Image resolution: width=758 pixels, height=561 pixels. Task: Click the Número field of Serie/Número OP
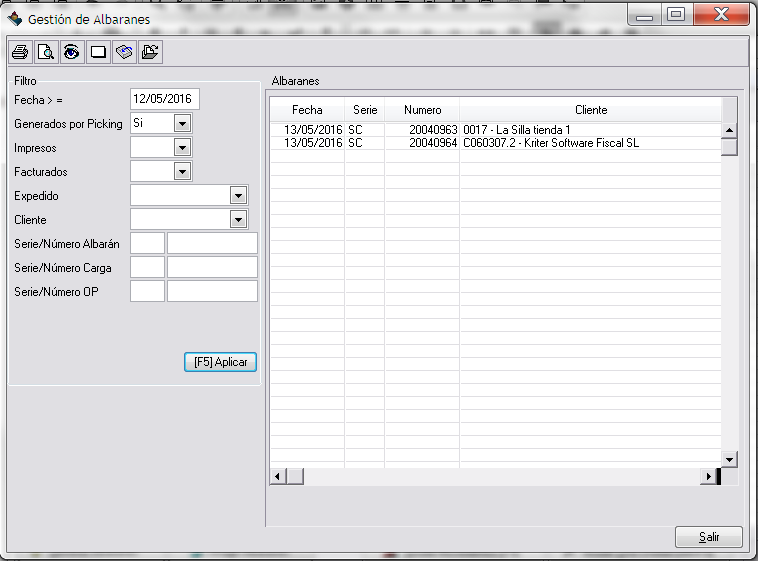pos(212,291)
